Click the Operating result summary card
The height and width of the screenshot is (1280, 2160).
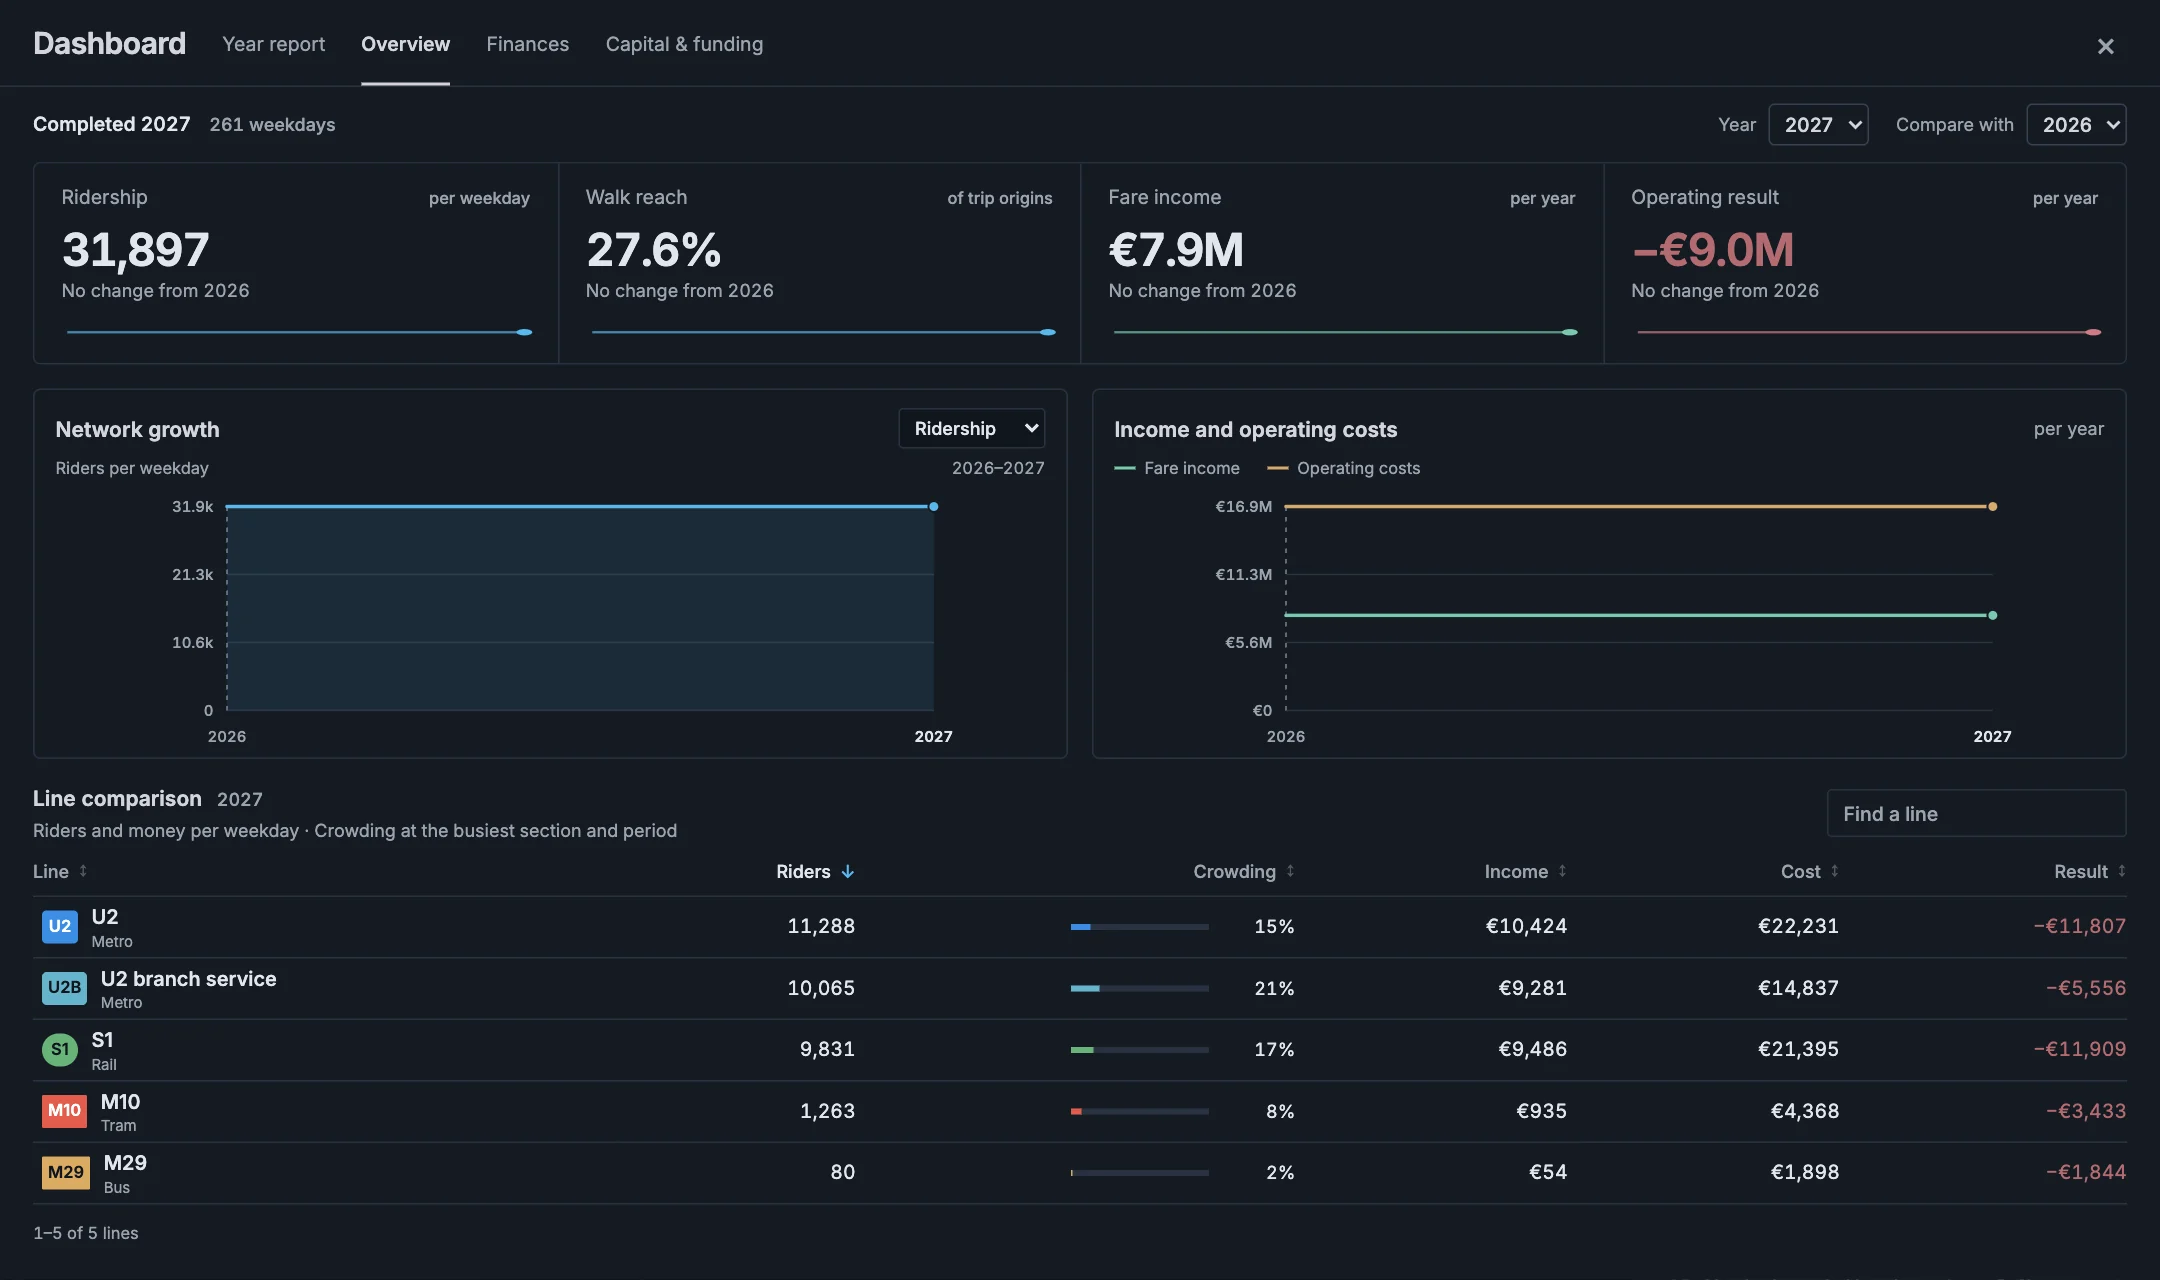1865,263
